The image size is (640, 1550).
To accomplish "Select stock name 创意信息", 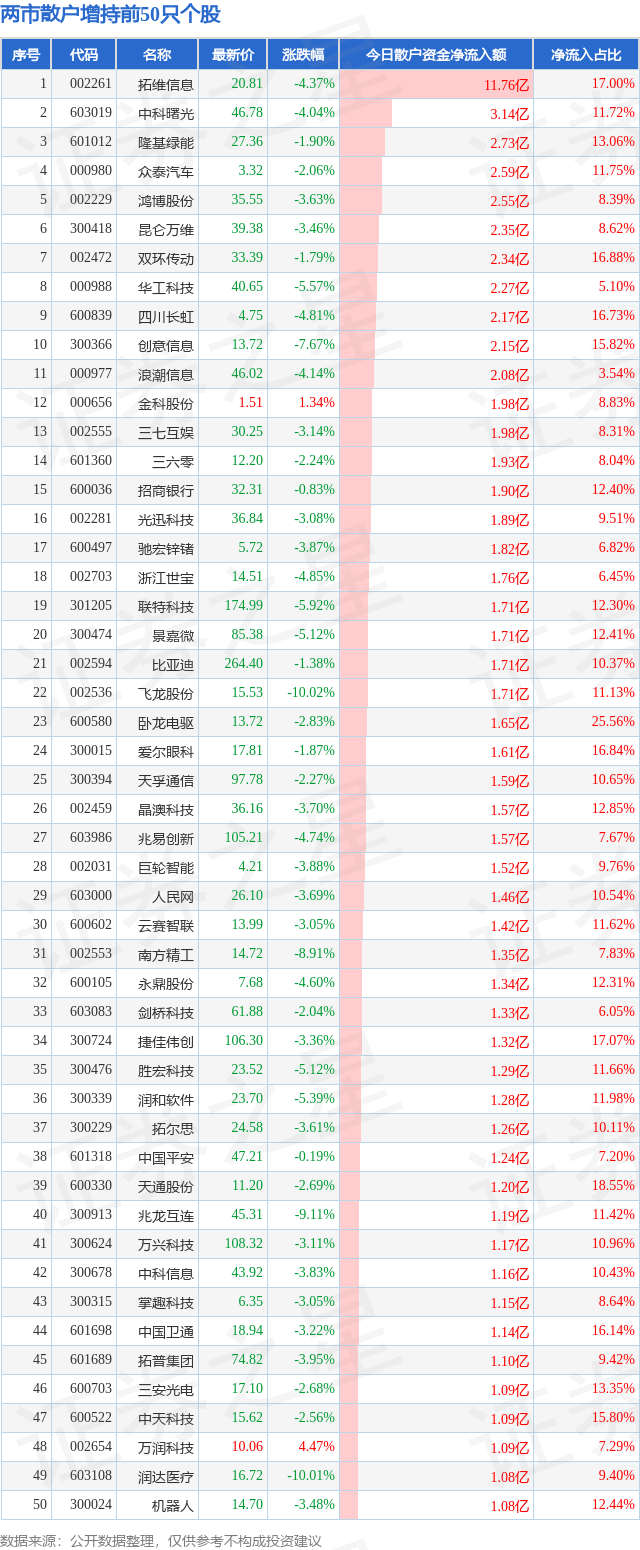I will coord(166,345).
